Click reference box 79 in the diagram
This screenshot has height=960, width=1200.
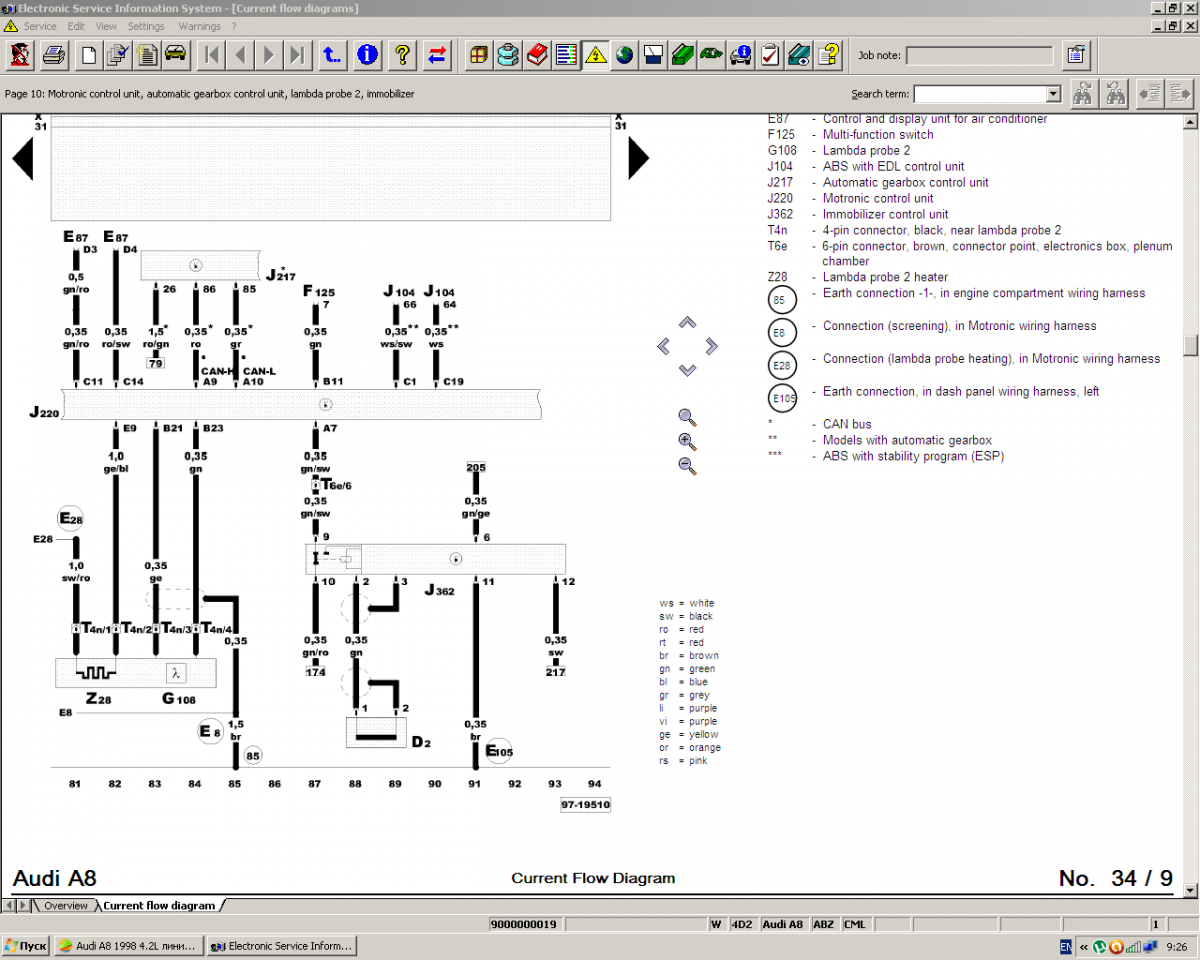point(155,363)
